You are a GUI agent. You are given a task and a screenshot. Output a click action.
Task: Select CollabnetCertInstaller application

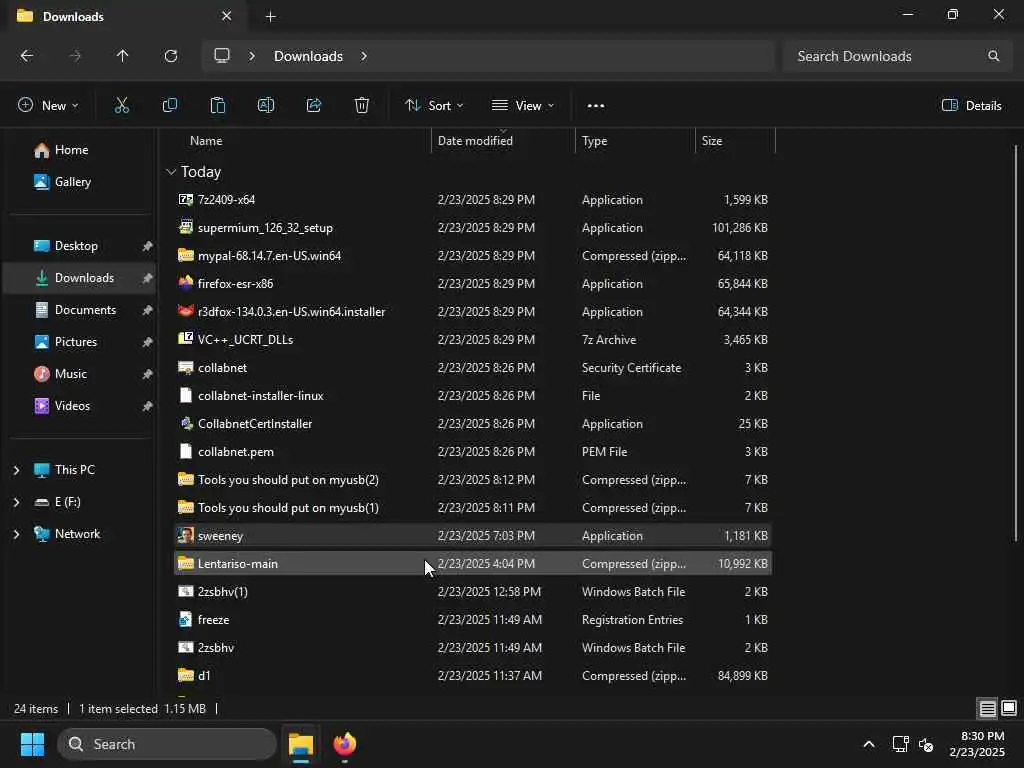click(x=255, y=423)
